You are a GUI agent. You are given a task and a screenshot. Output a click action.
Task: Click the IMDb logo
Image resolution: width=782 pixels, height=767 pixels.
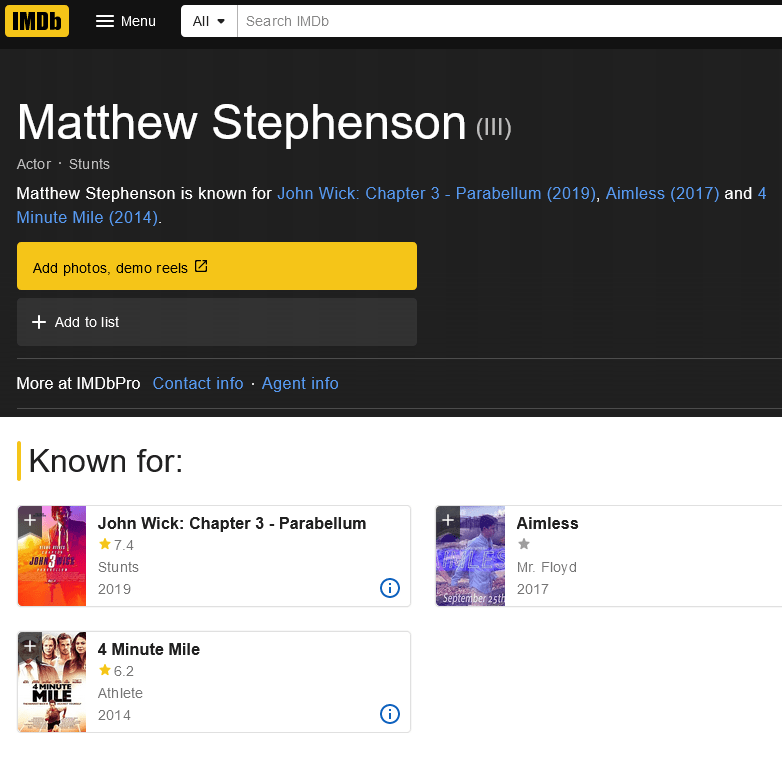pos(37,21)
